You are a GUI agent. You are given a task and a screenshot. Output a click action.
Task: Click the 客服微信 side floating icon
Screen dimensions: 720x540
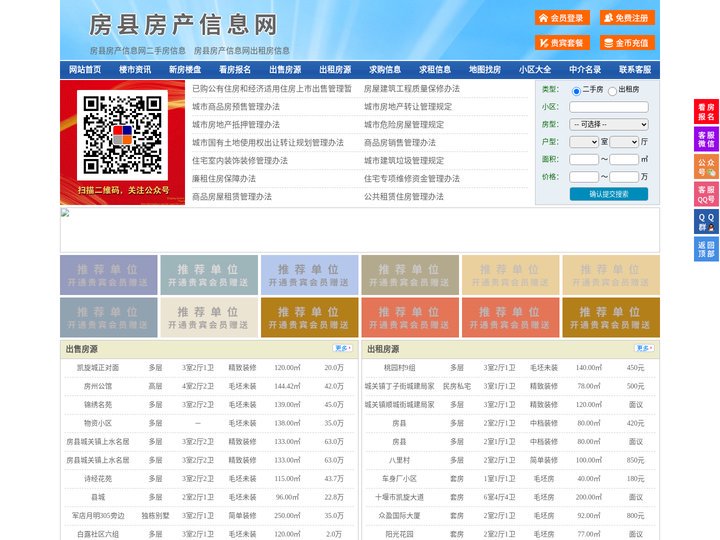[706, 139]
